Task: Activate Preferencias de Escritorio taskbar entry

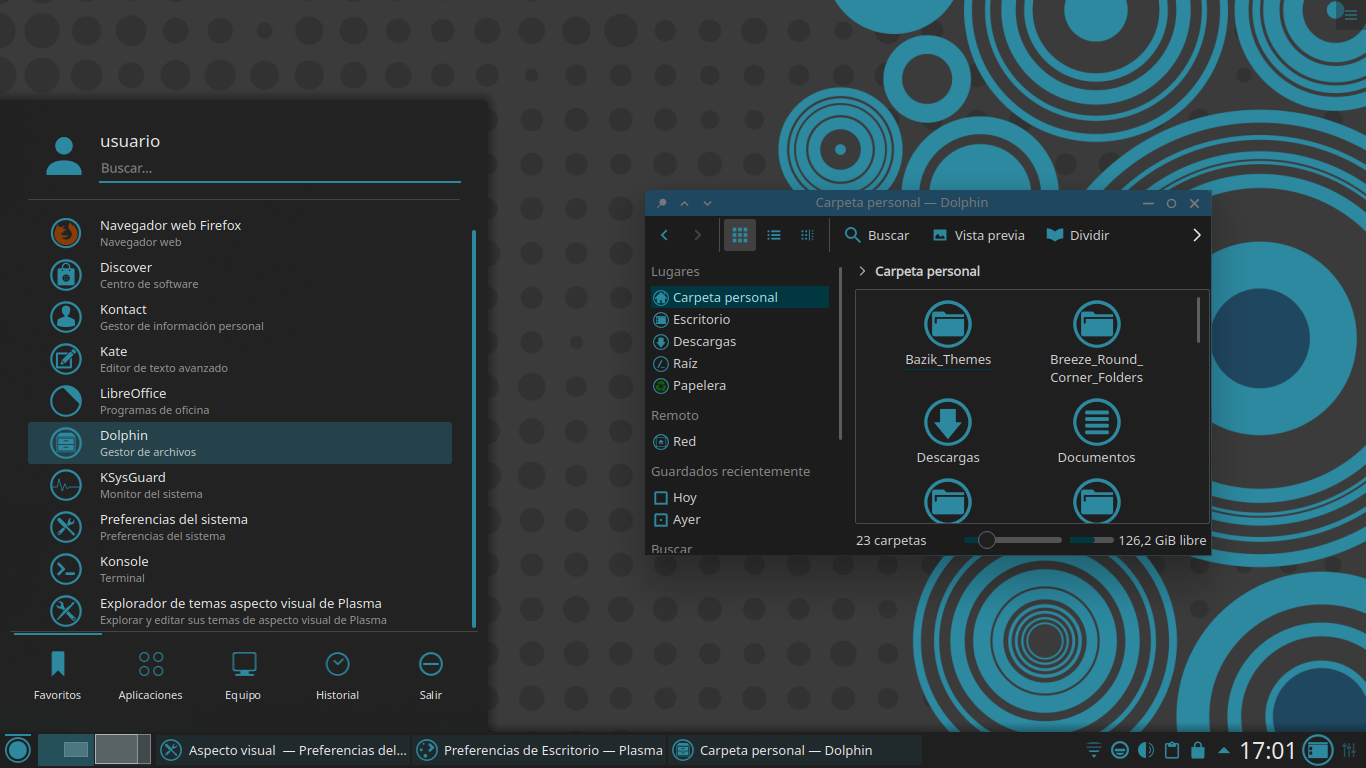Action: 540,750
